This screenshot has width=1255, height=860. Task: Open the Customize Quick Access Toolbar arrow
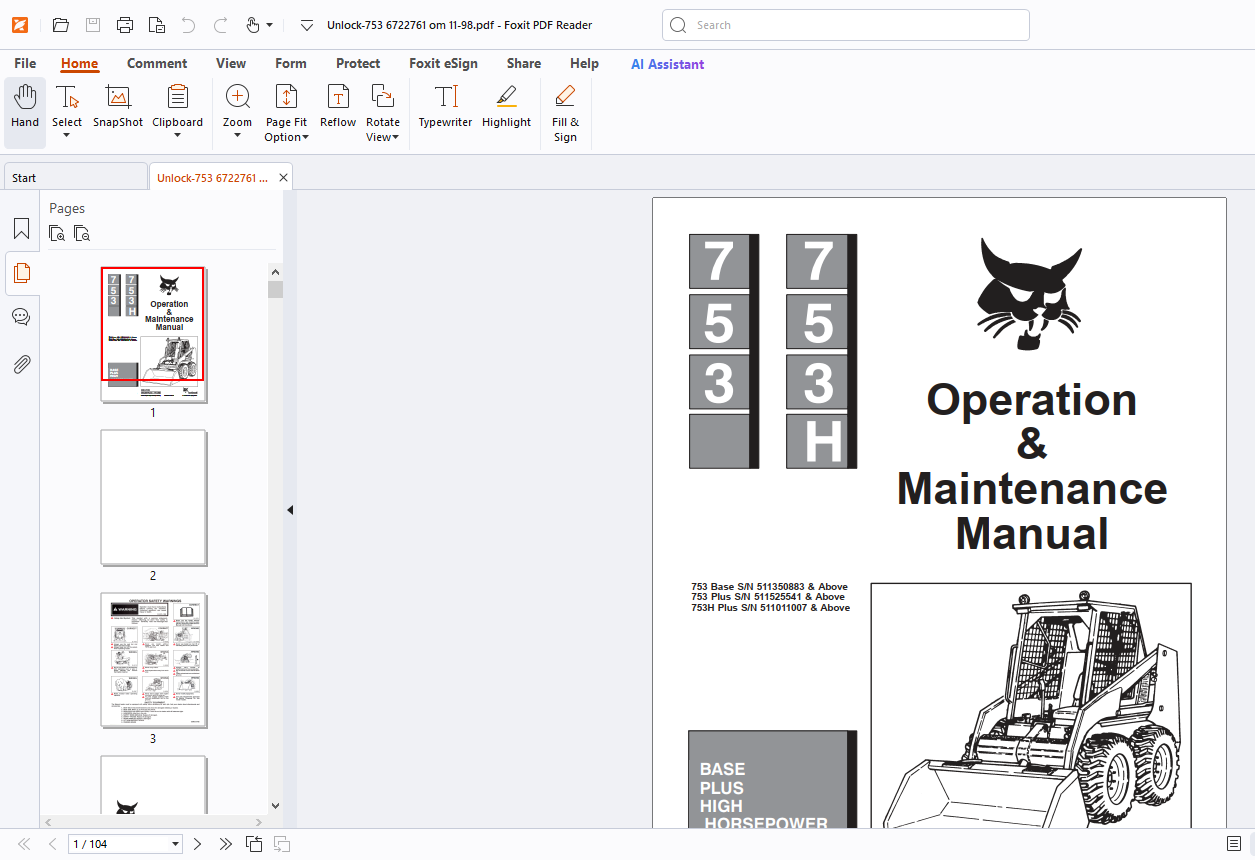(x=307, y=25)
